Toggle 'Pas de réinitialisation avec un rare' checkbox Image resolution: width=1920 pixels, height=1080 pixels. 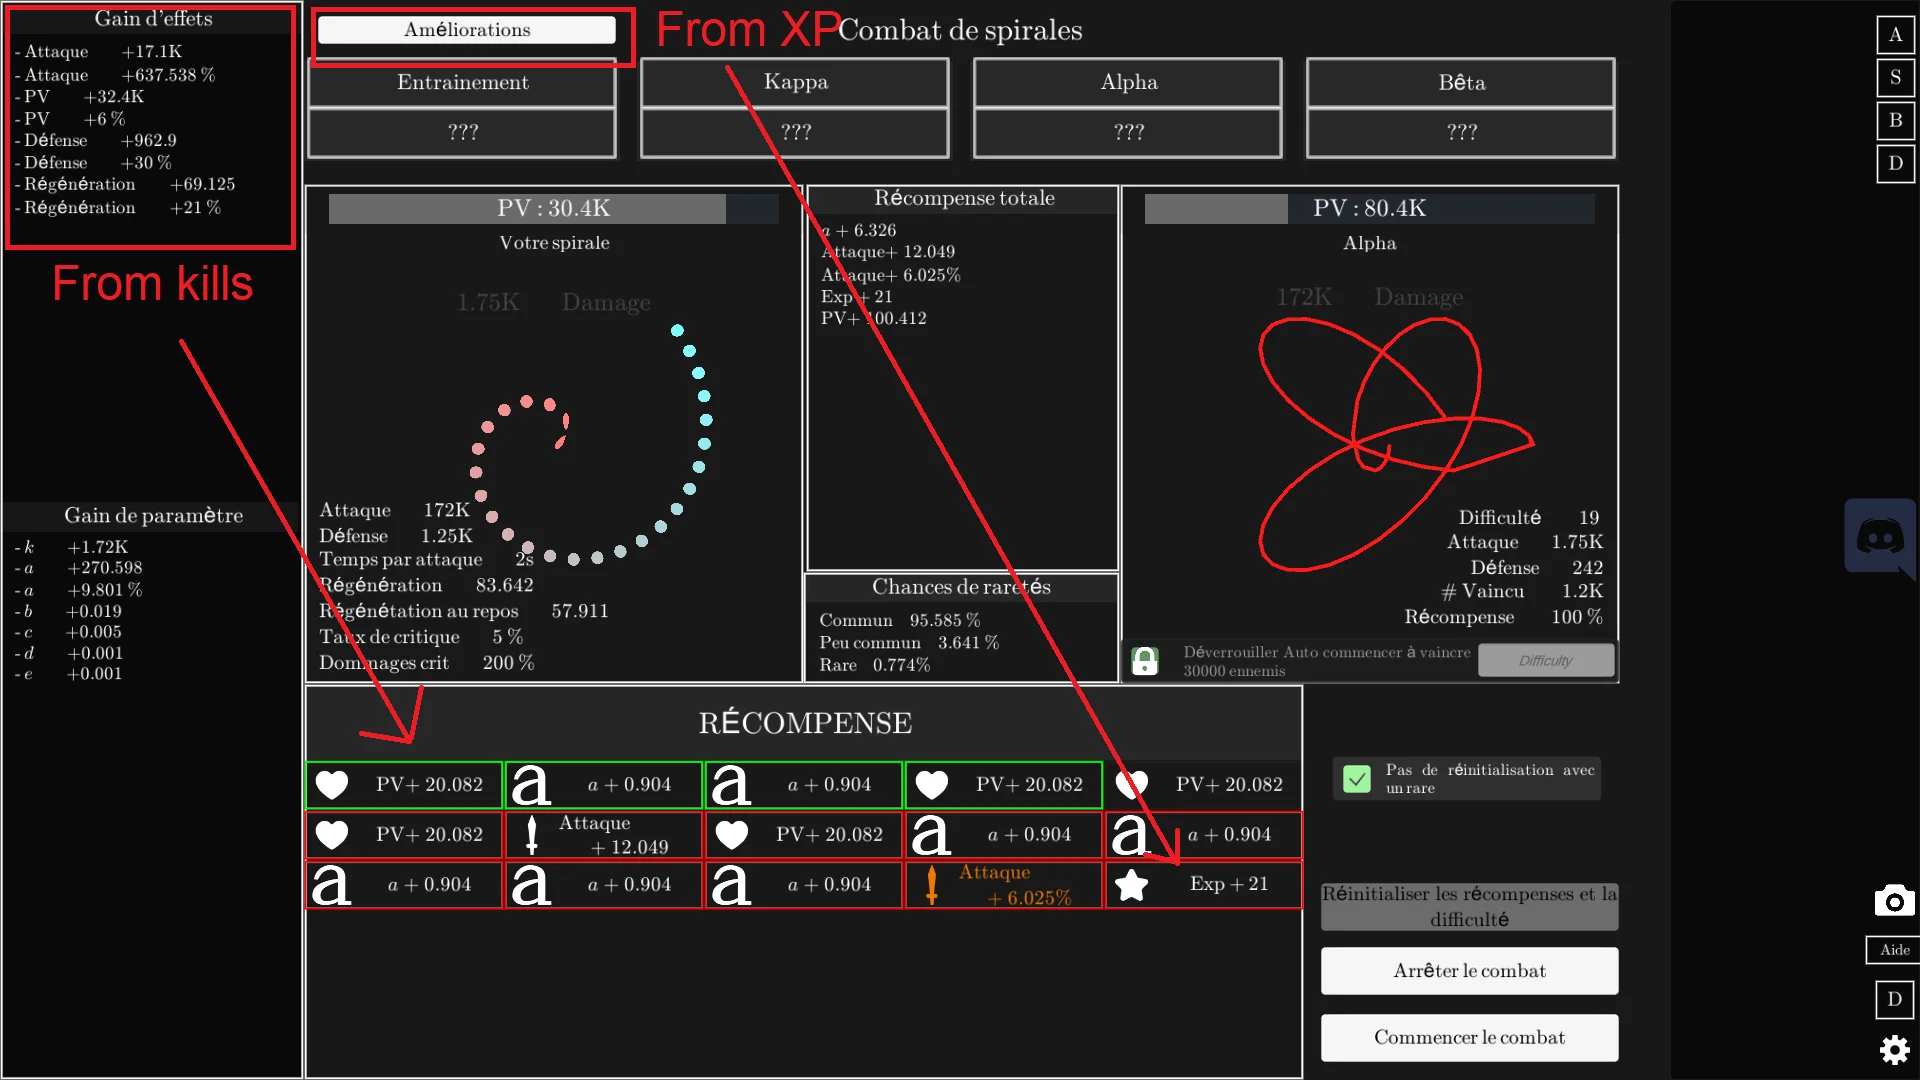tap(1357, 779)
